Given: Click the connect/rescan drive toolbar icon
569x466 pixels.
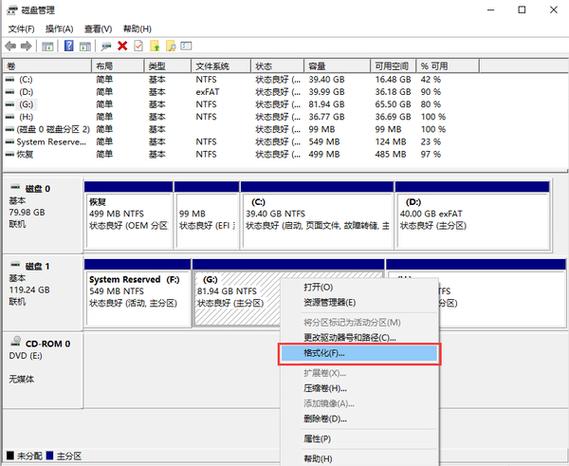Looking at the screenshot, I should pos(106,46).
